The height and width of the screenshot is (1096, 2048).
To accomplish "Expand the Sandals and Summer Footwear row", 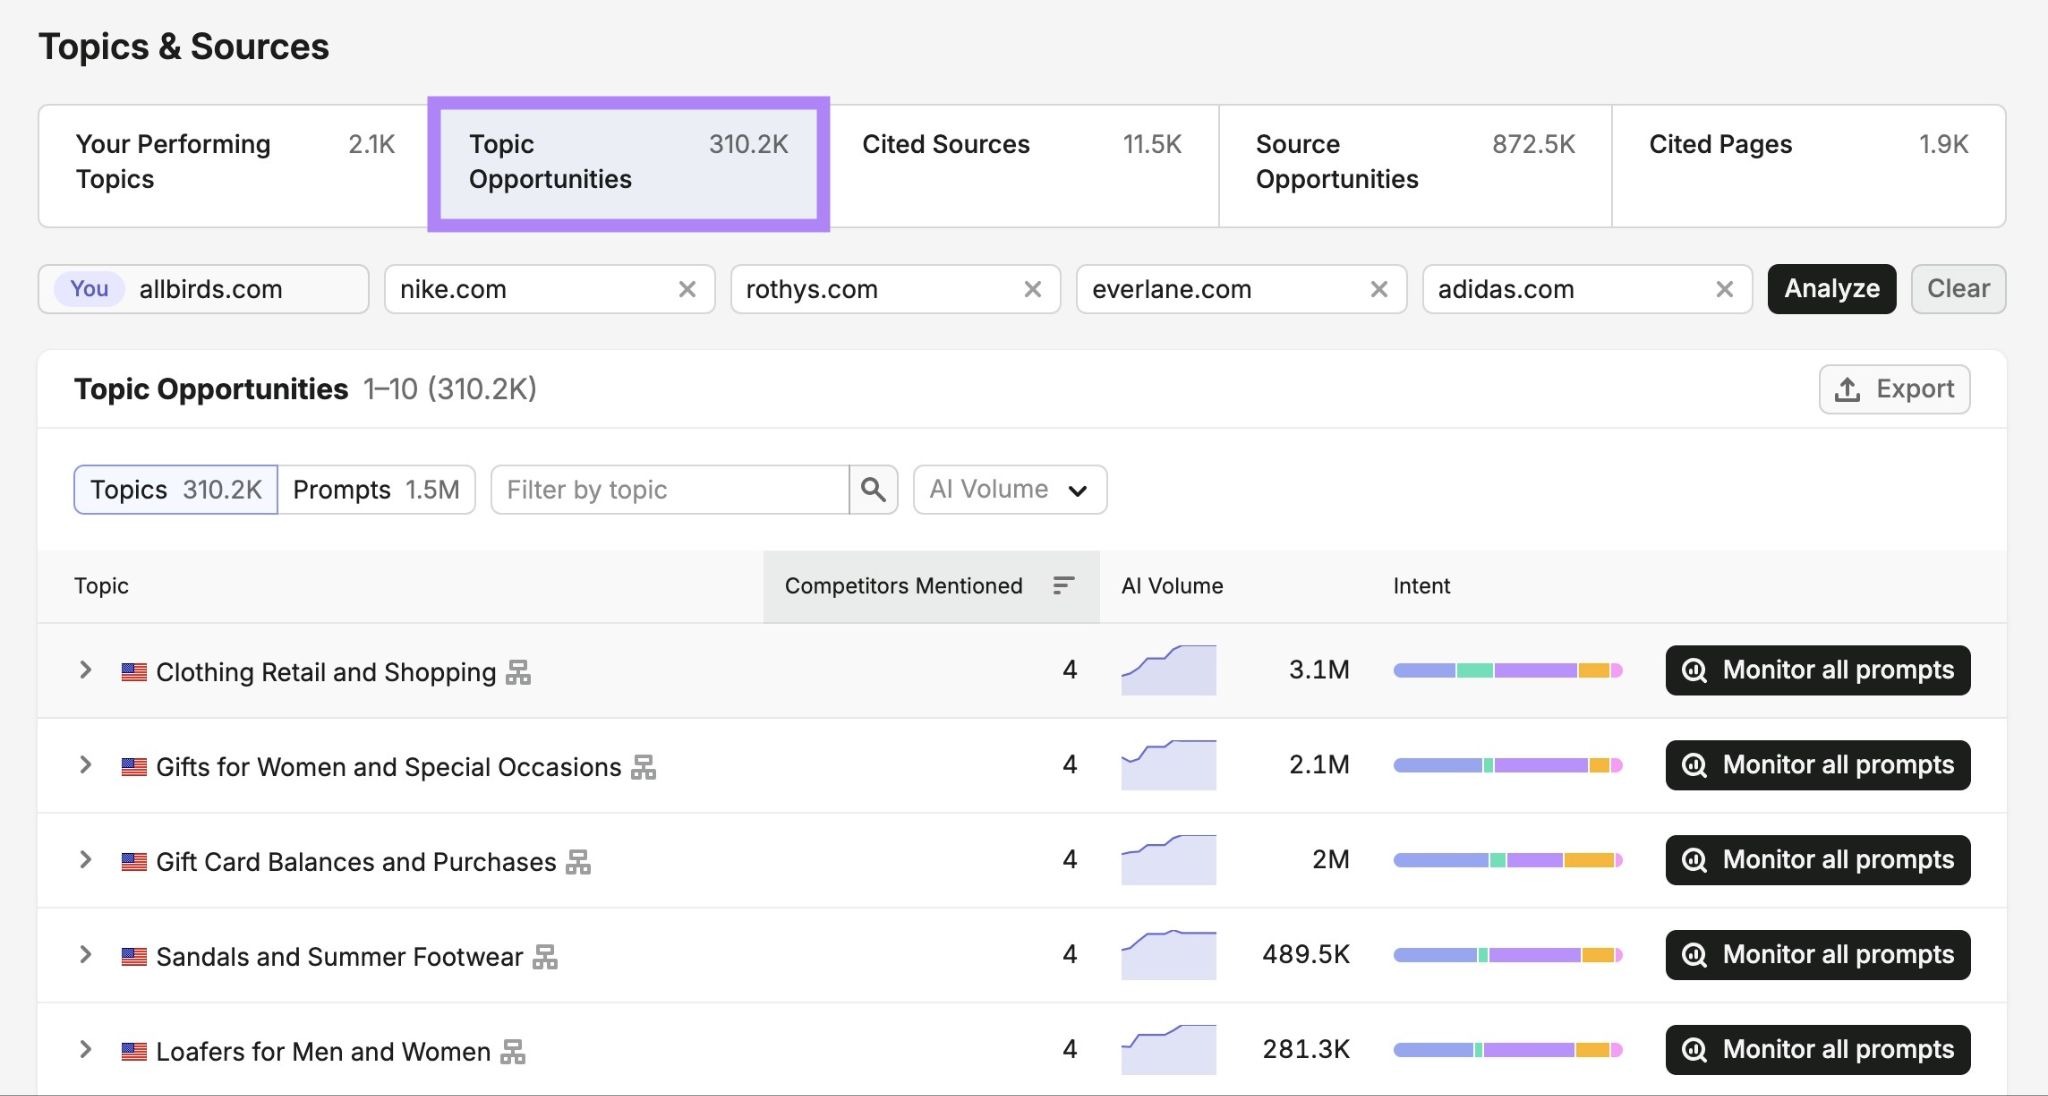I will pos(86,955).
